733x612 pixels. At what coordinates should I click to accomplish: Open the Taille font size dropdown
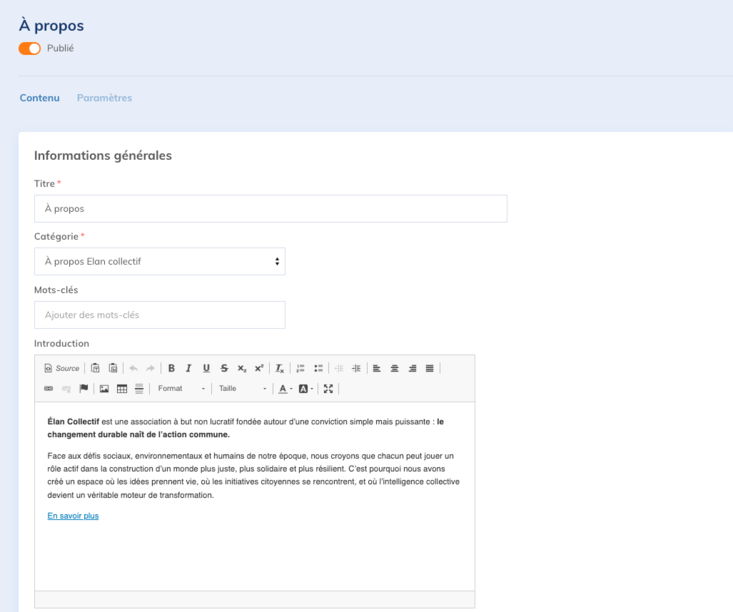[x=242, y=389]
